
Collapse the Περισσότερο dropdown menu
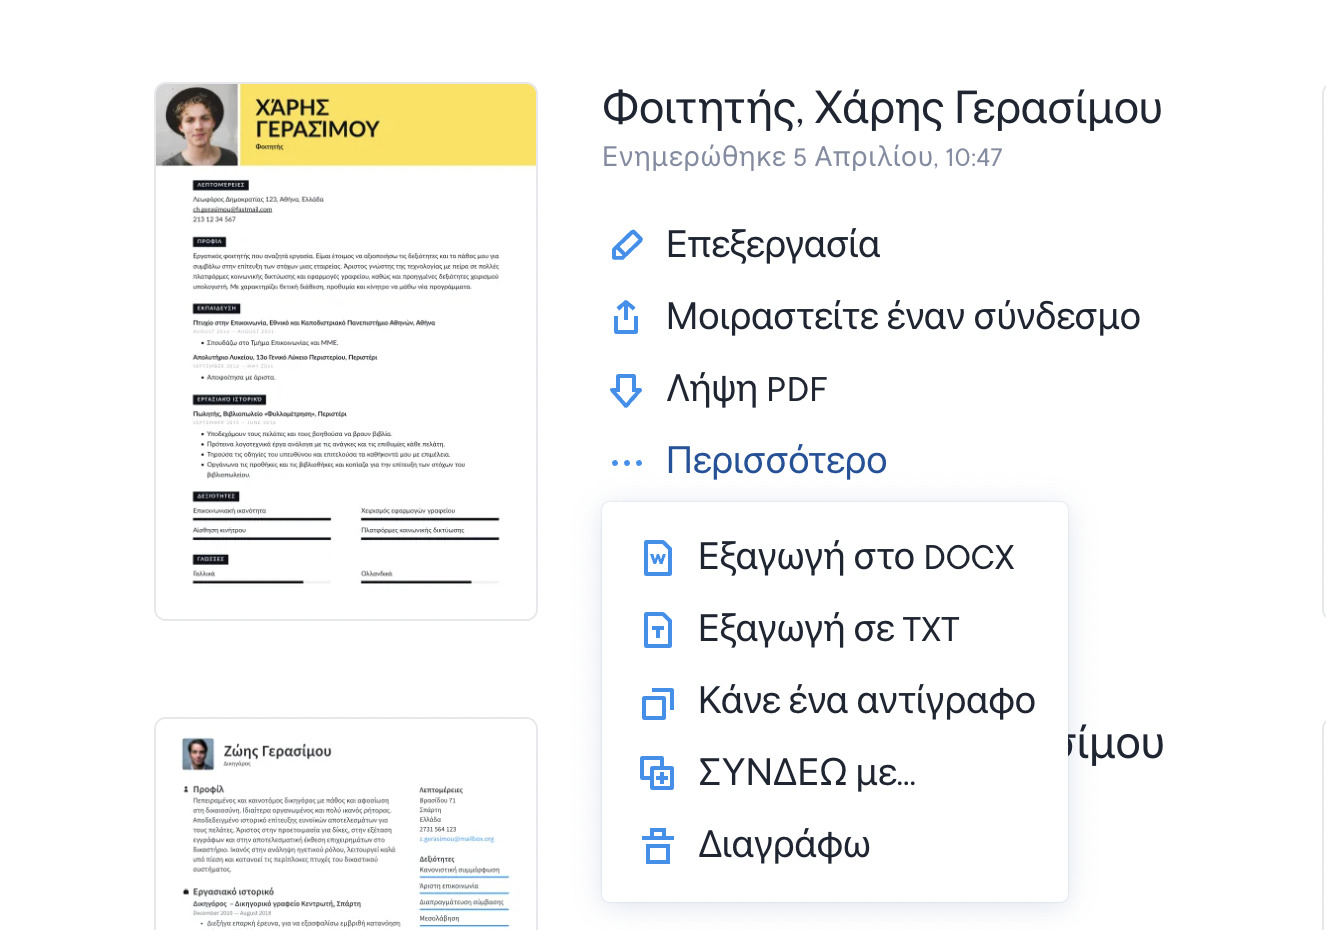776,461
